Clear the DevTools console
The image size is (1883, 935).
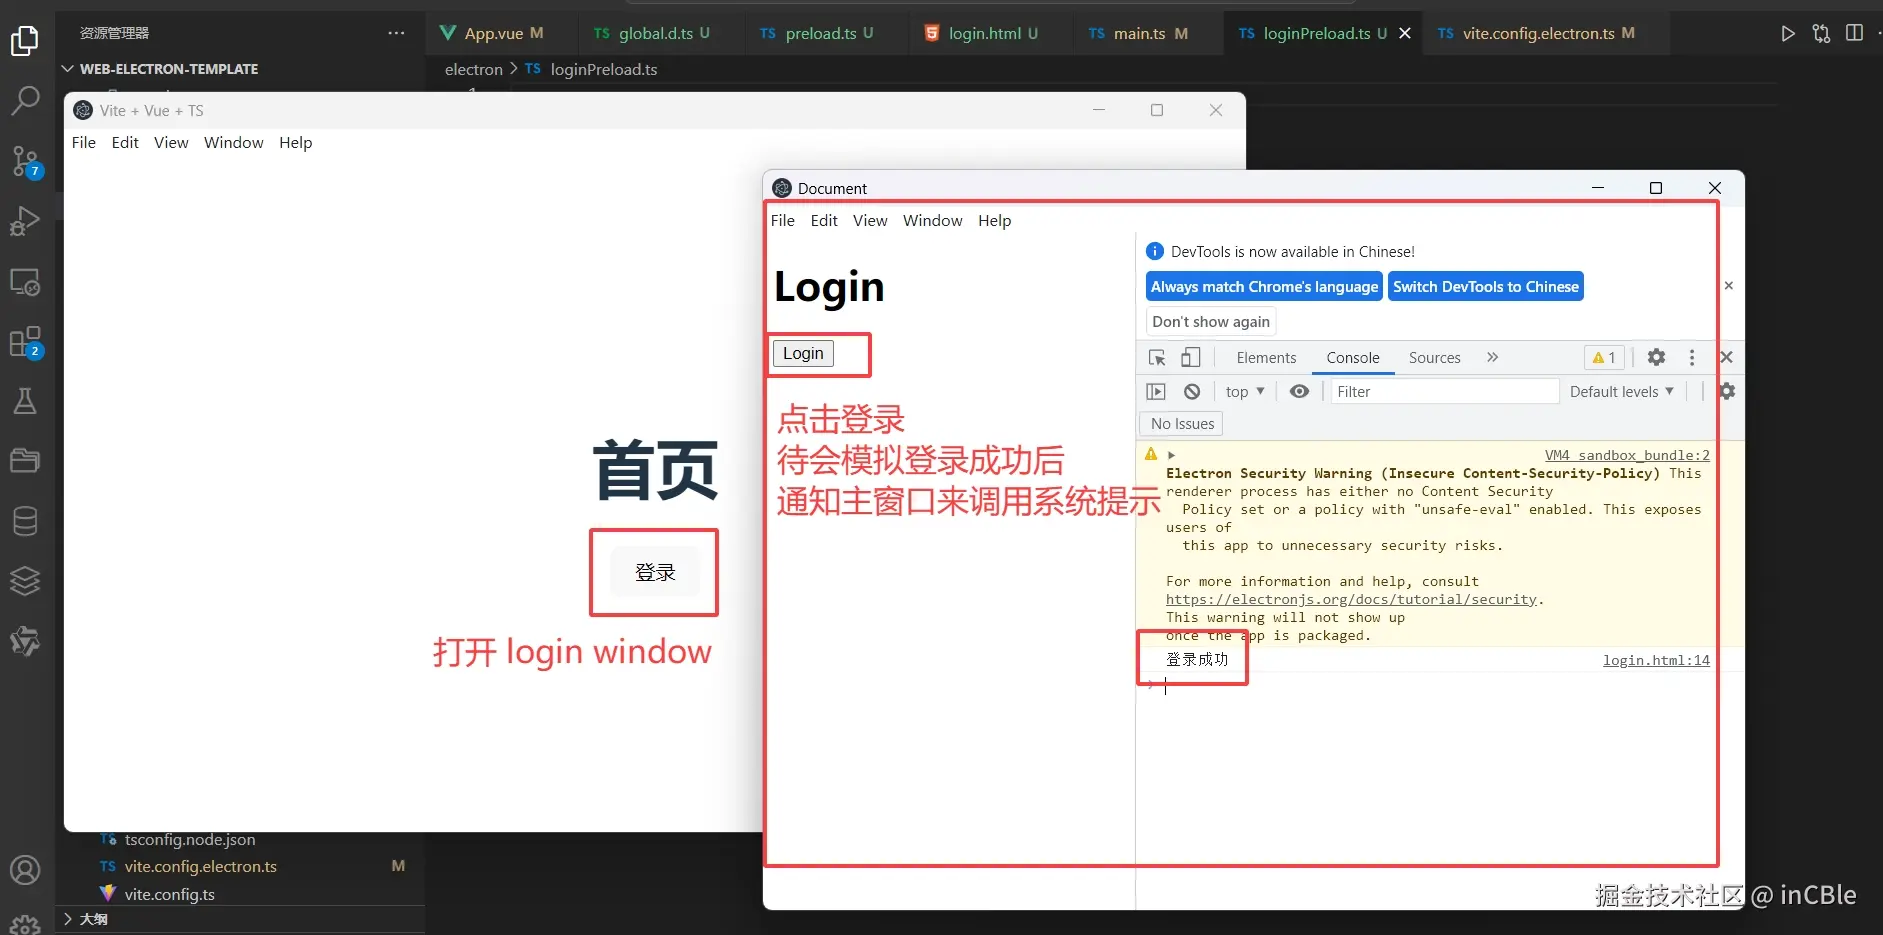[x=1192, y=392]
